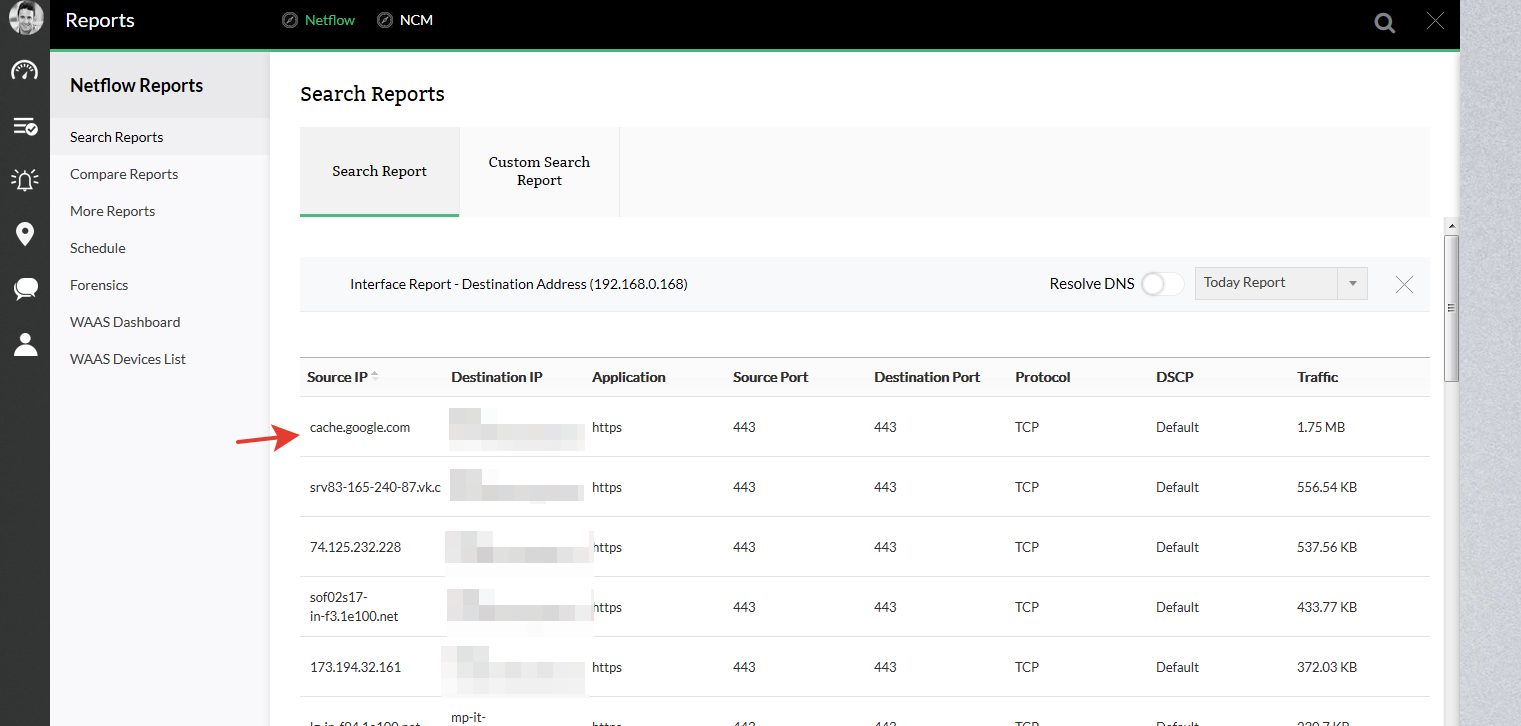This screenshot has width=1521, height=726.
Task: Close the Reports panel with top X
Action: [1435, 20]
